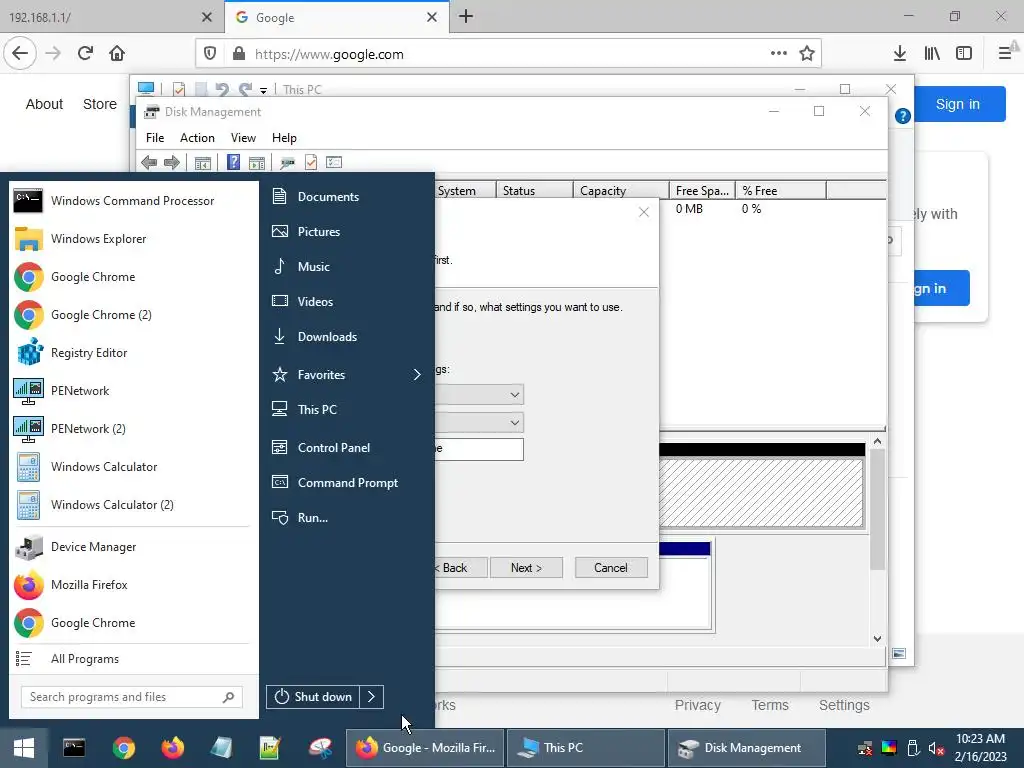The width and height of the screenshot is (1024, 768).
Task: Click the muted volume tray icon
Action: pos(936,748)
